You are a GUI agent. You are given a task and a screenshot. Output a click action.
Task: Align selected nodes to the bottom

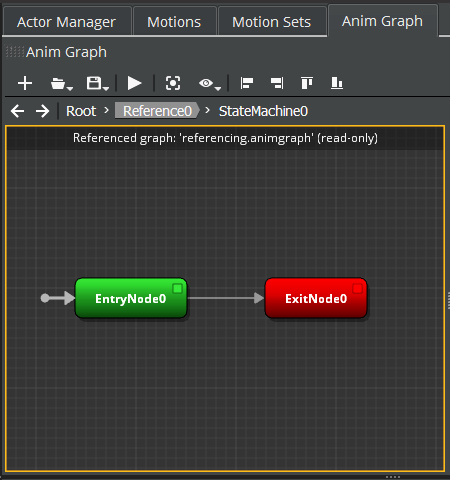(x=337, y=83)
